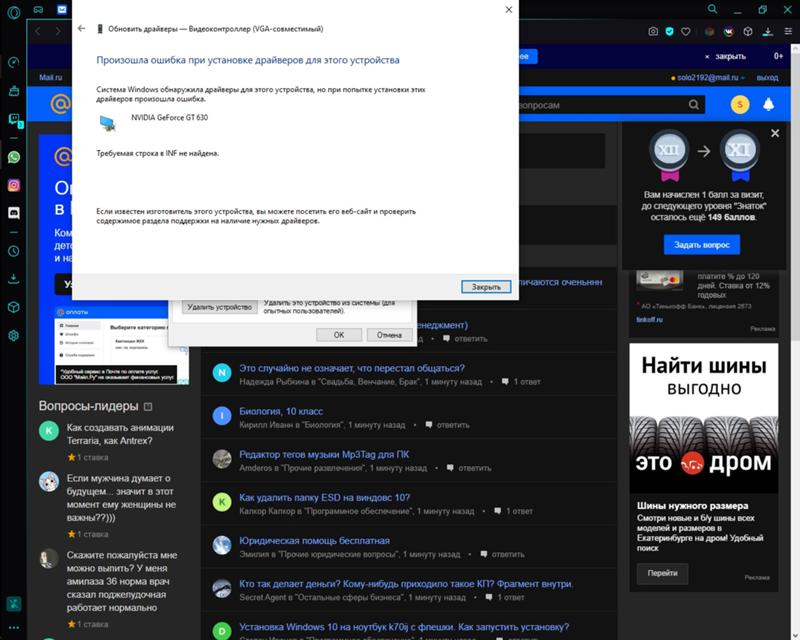
Task: Open Downloads icon in sidebar
Action: tap(14, 279)
